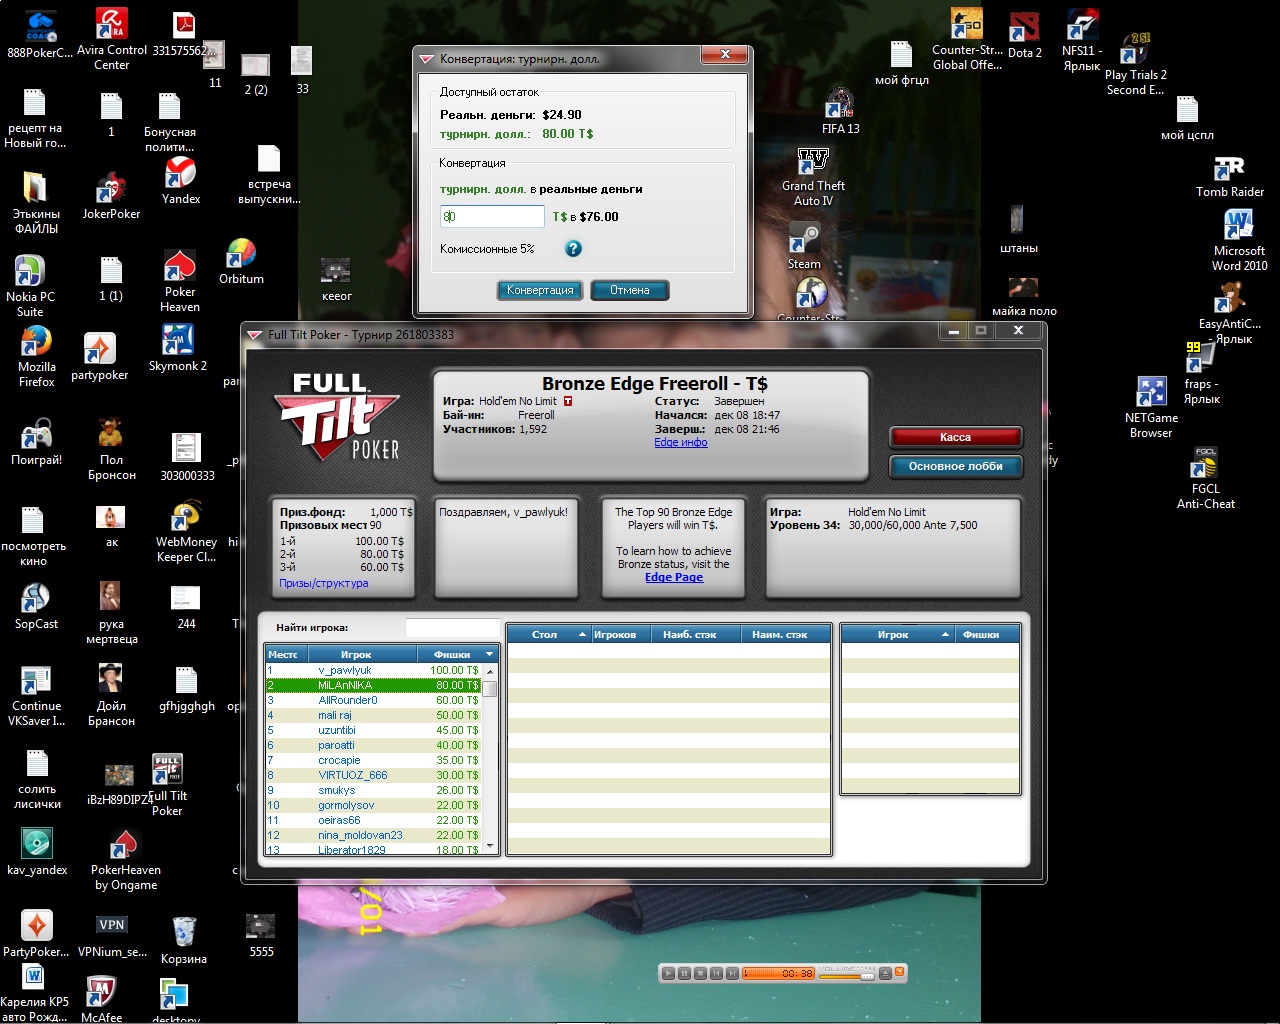This screenshot has height=1024, width=1280.
Task: Open the Edge инфо link
Action: pyautogui.click(x=681, y=442)
